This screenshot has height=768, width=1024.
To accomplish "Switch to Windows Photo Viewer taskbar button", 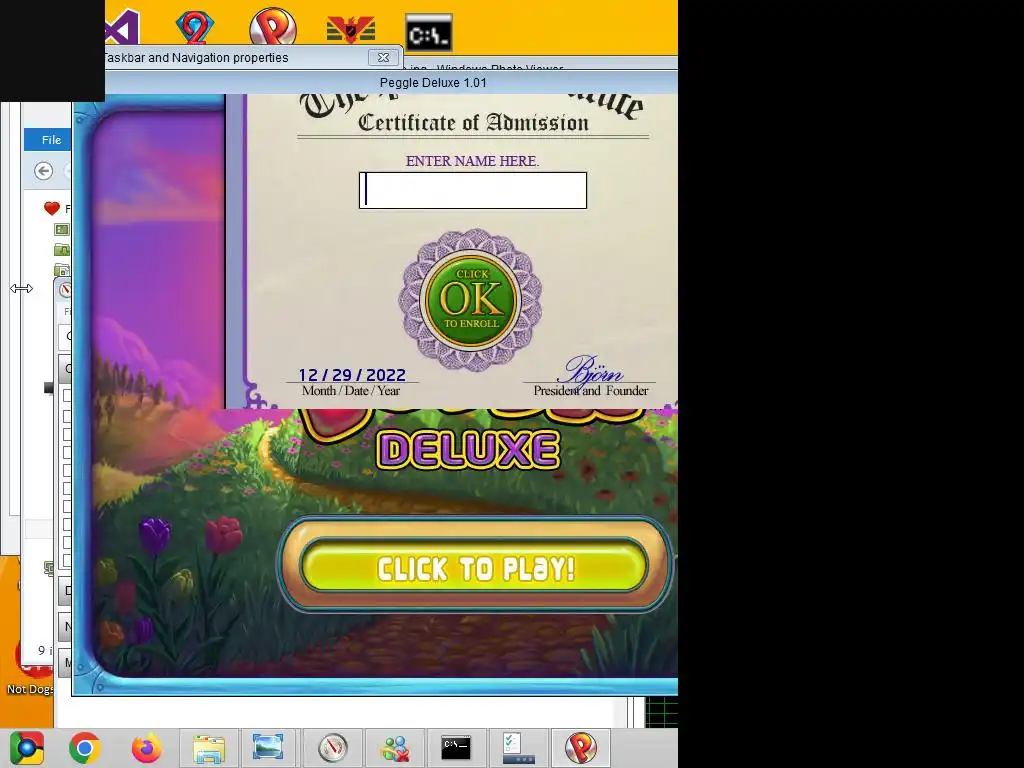I will point(268,748).
